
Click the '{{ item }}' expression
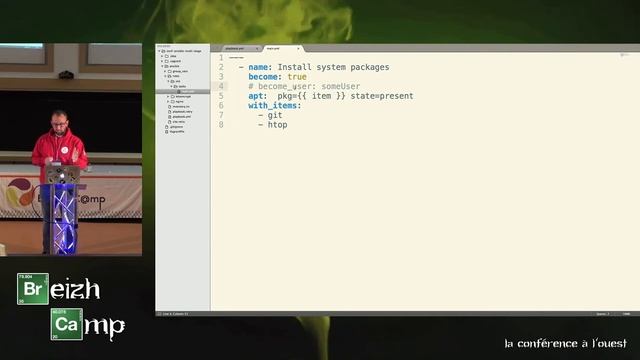point(321,96)
